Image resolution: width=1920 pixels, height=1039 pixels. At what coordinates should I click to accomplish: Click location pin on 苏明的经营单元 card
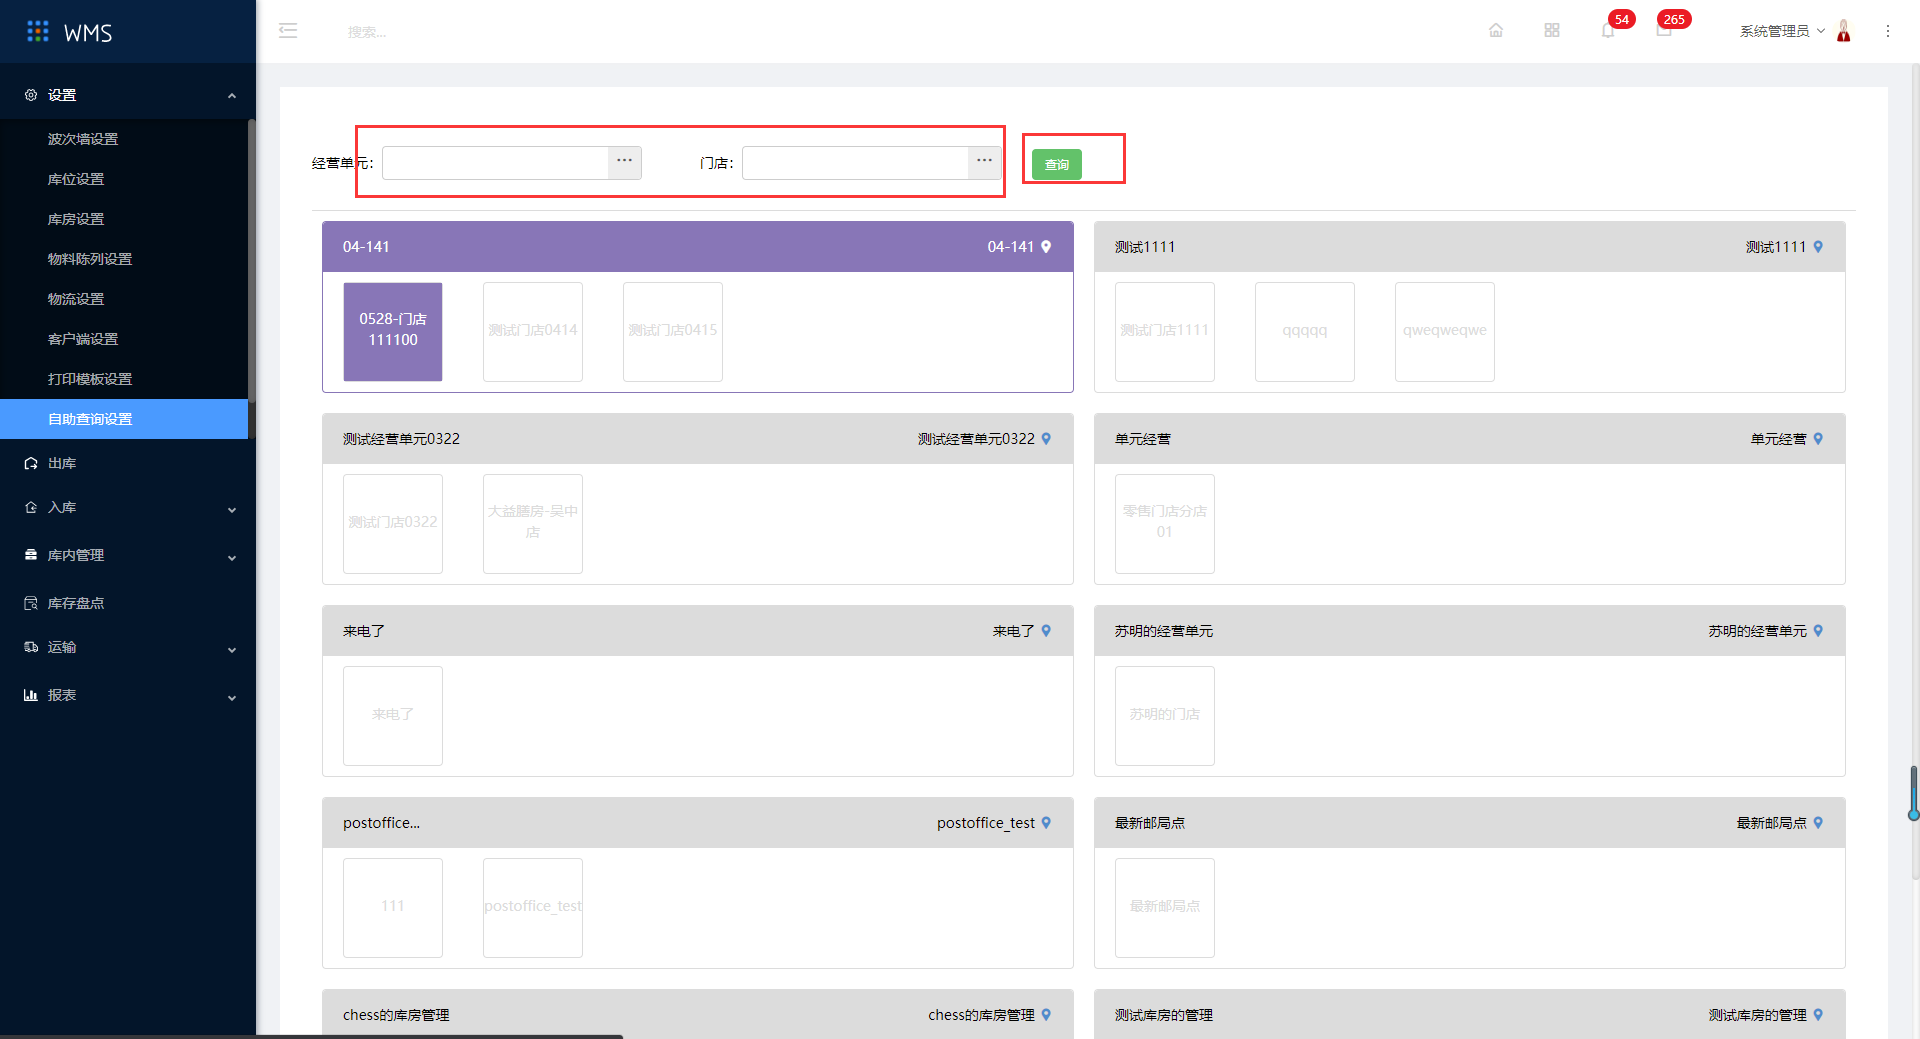(1818, 631)
